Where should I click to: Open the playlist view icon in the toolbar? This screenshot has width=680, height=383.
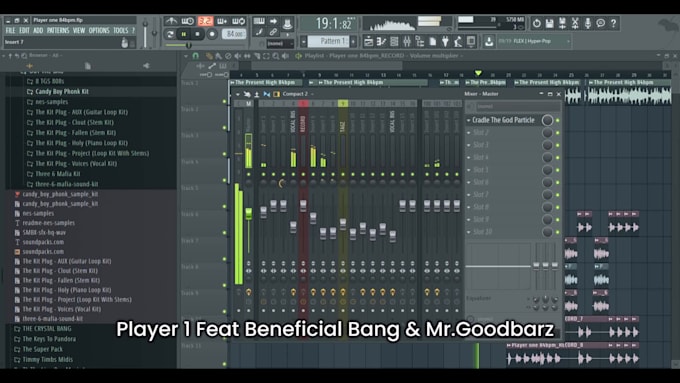(369, 42)
